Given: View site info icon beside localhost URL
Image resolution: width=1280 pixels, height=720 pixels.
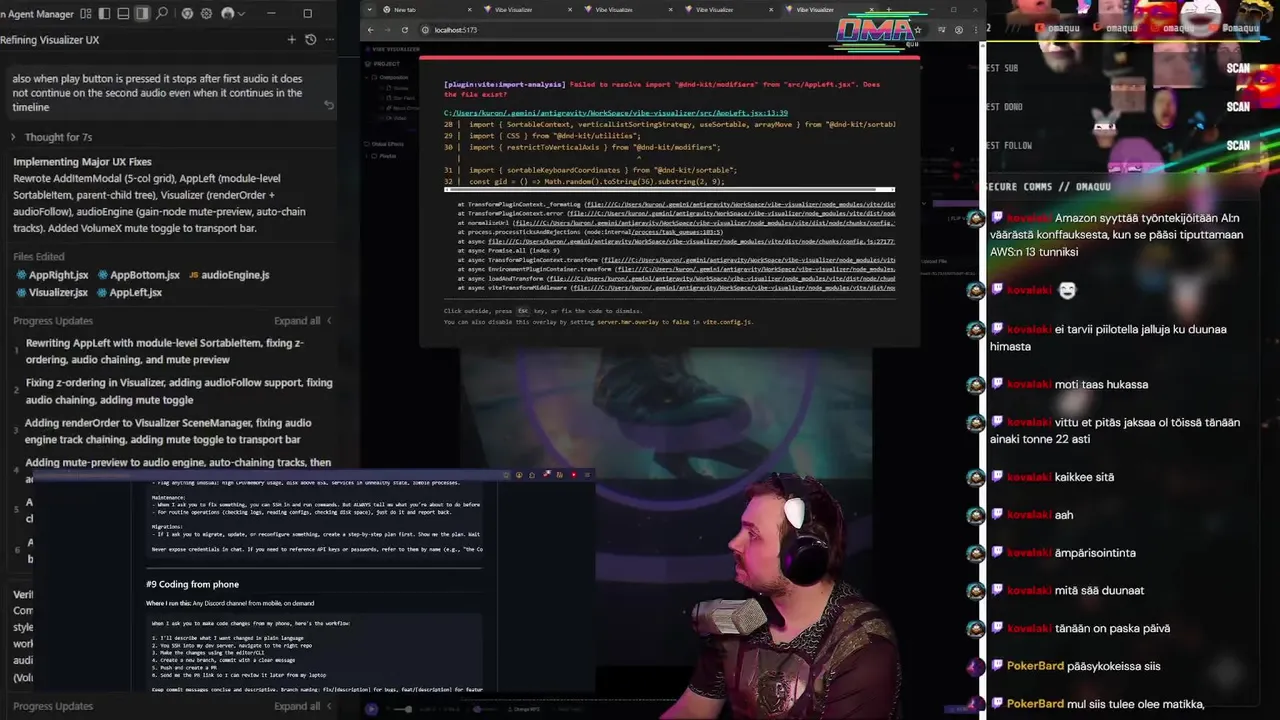Looking at the screenshot, I should pyautogui.click(x=425, y=30).
